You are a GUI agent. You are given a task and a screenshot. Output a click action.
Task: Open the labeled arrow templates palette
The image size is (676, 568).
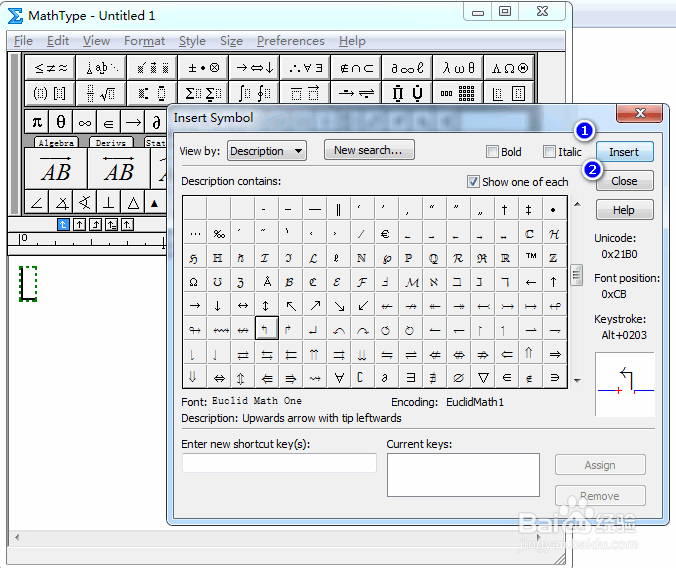coord(356,93)
